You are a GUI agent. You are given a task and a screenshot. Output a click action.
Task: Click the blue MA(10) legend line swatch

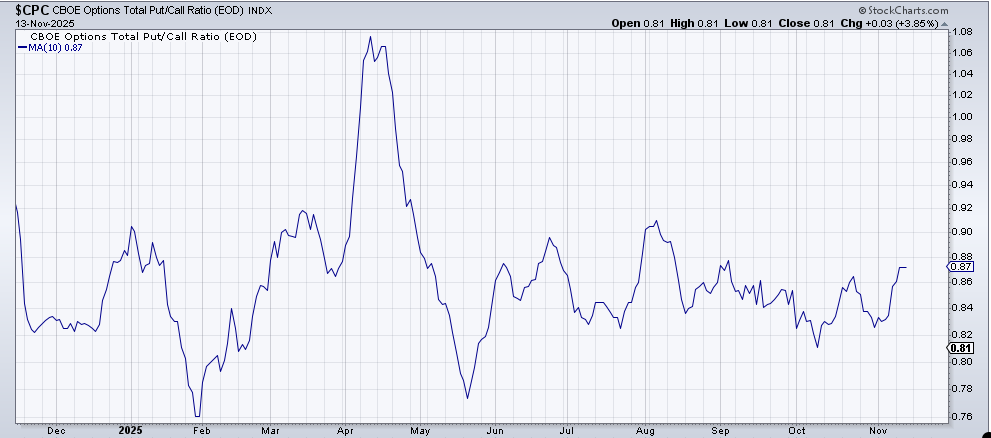pos(20,46)
